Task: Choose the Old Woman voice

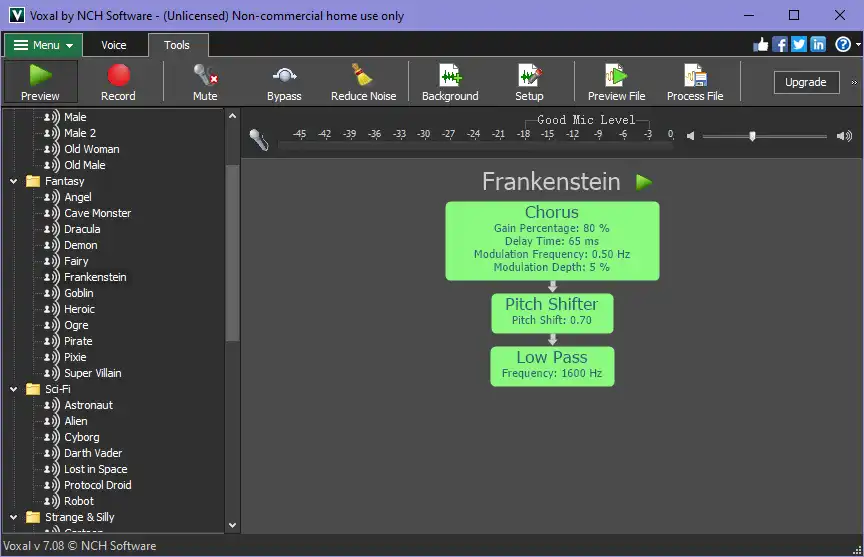Action: [91, 149]
